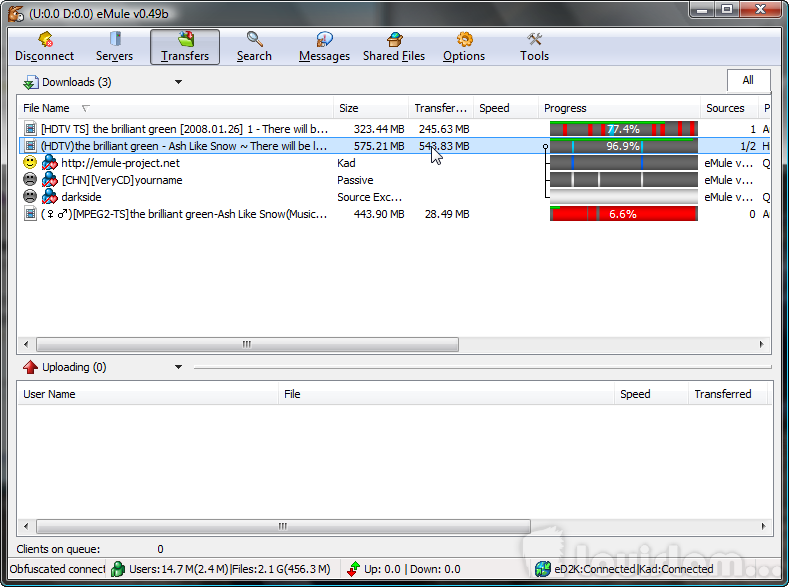Open the Messages view
The height and width of the screenshot is (587, 789).
pyautogui.click(x=324, y=47)
